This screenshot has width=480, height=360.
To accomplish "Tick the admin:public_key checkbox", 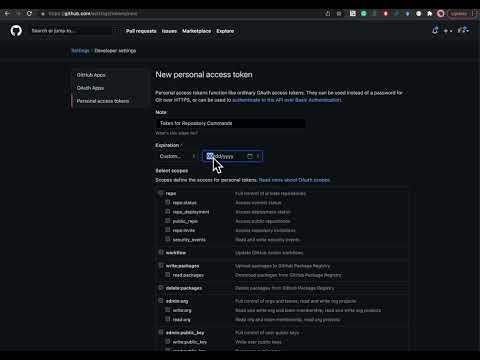I will [161, 332].
